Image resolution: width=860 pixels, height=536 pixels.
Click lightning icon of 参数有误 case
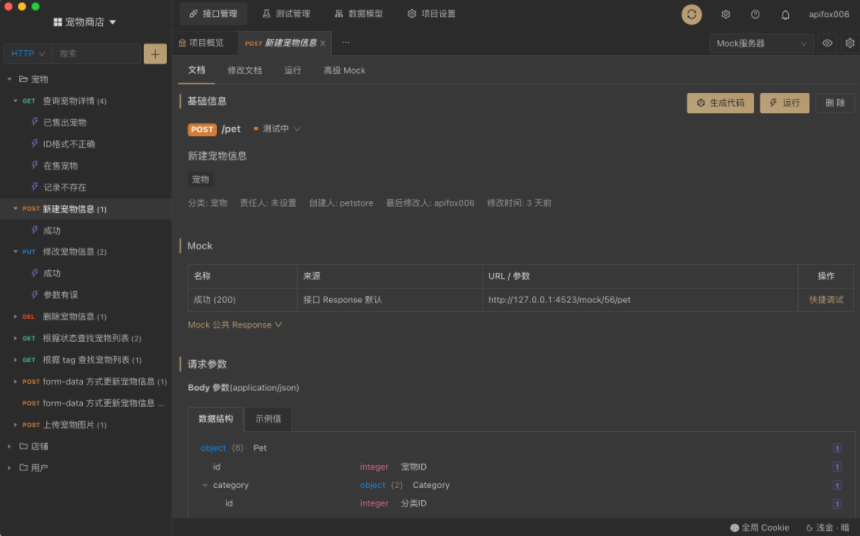35,295
